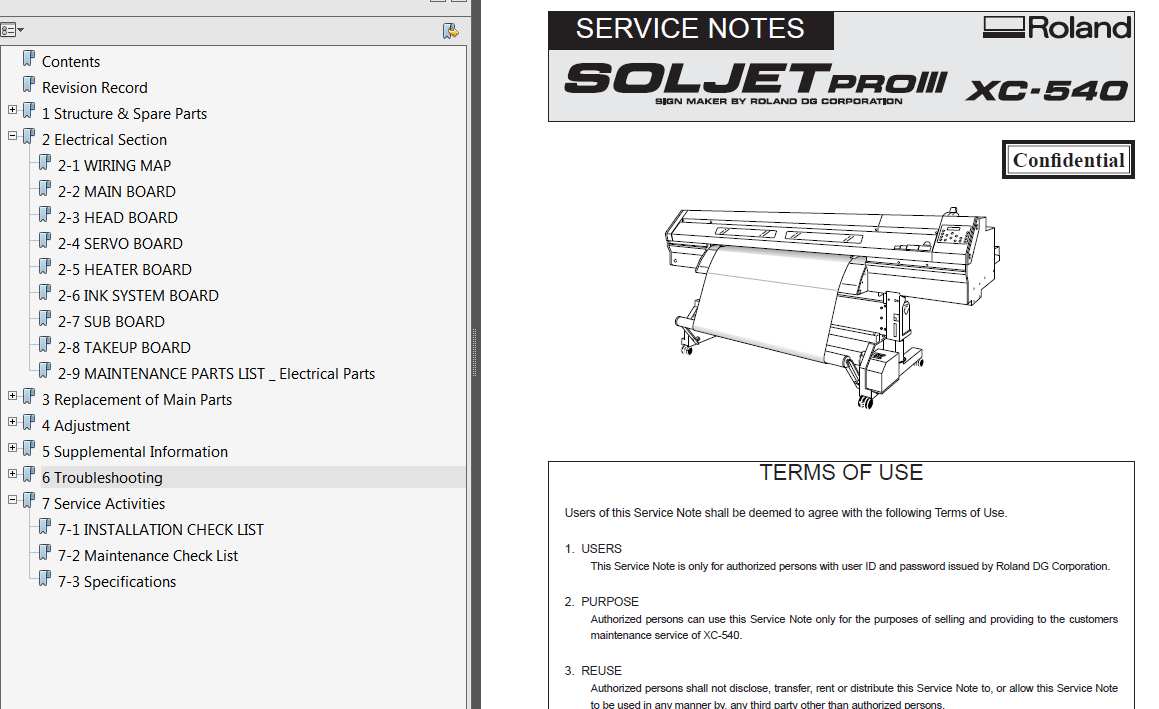Click the SERVICE NOTES title banner
This screenshot has width=1159, height=709.
coord(690,29)
